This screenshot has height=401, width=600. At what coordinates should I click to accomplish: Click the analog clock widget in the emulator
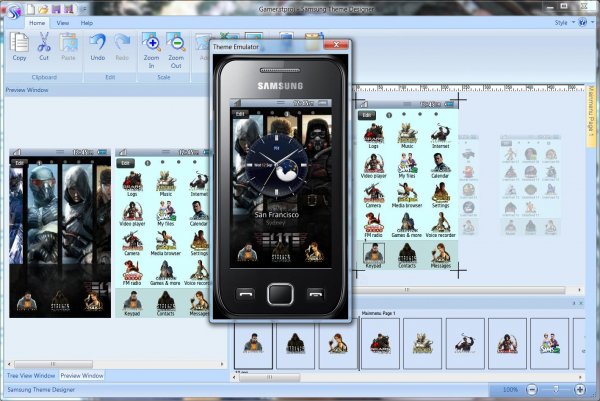[x=276, y=165]
